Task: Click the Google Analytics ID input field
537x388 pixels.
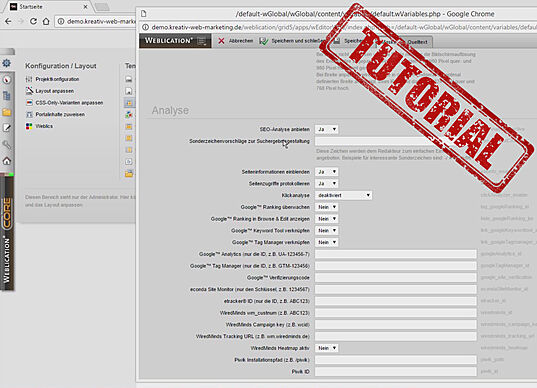Action: (x=396, y=254)
